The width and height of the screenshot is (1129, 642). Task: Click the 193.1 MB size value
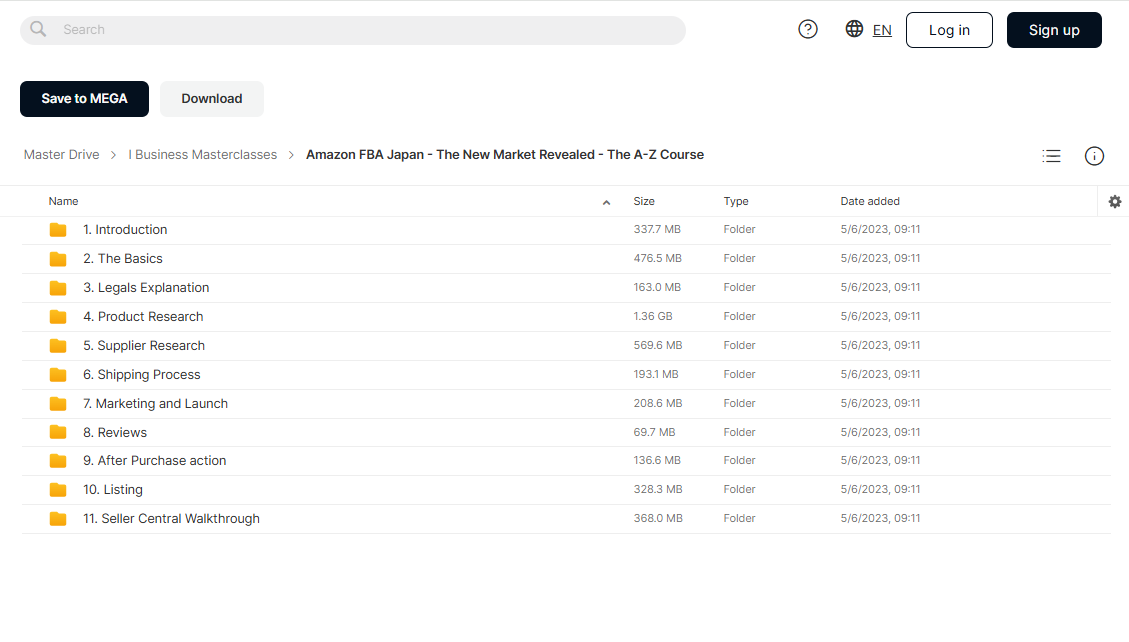click(656, 374)
